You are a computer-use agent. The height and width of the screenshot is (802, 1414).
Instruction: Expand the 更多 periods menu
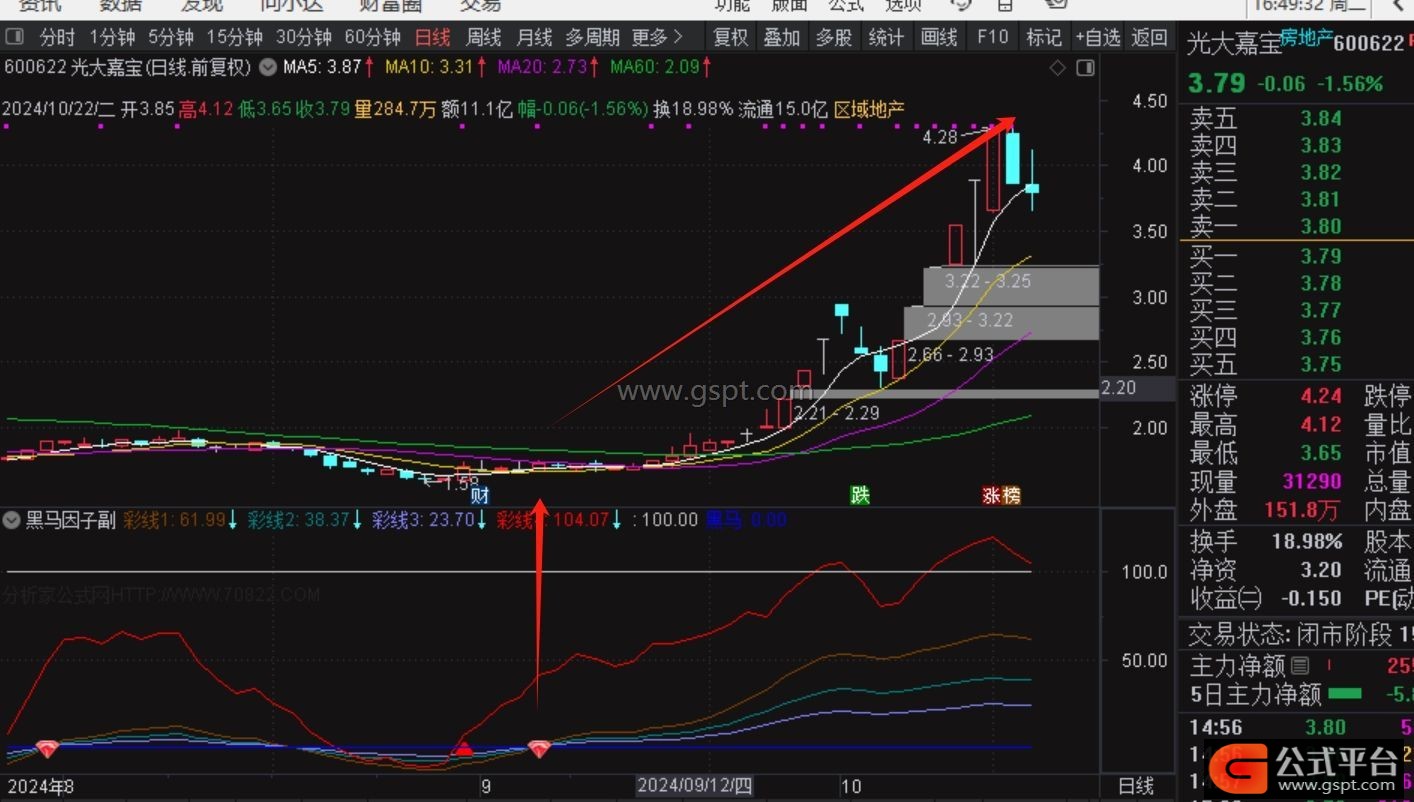[657, 38]
